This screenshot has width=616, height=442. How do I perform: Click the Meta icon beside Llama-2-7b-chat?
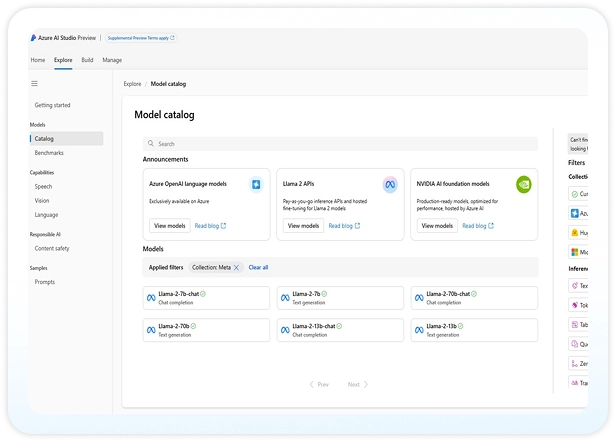153,298
